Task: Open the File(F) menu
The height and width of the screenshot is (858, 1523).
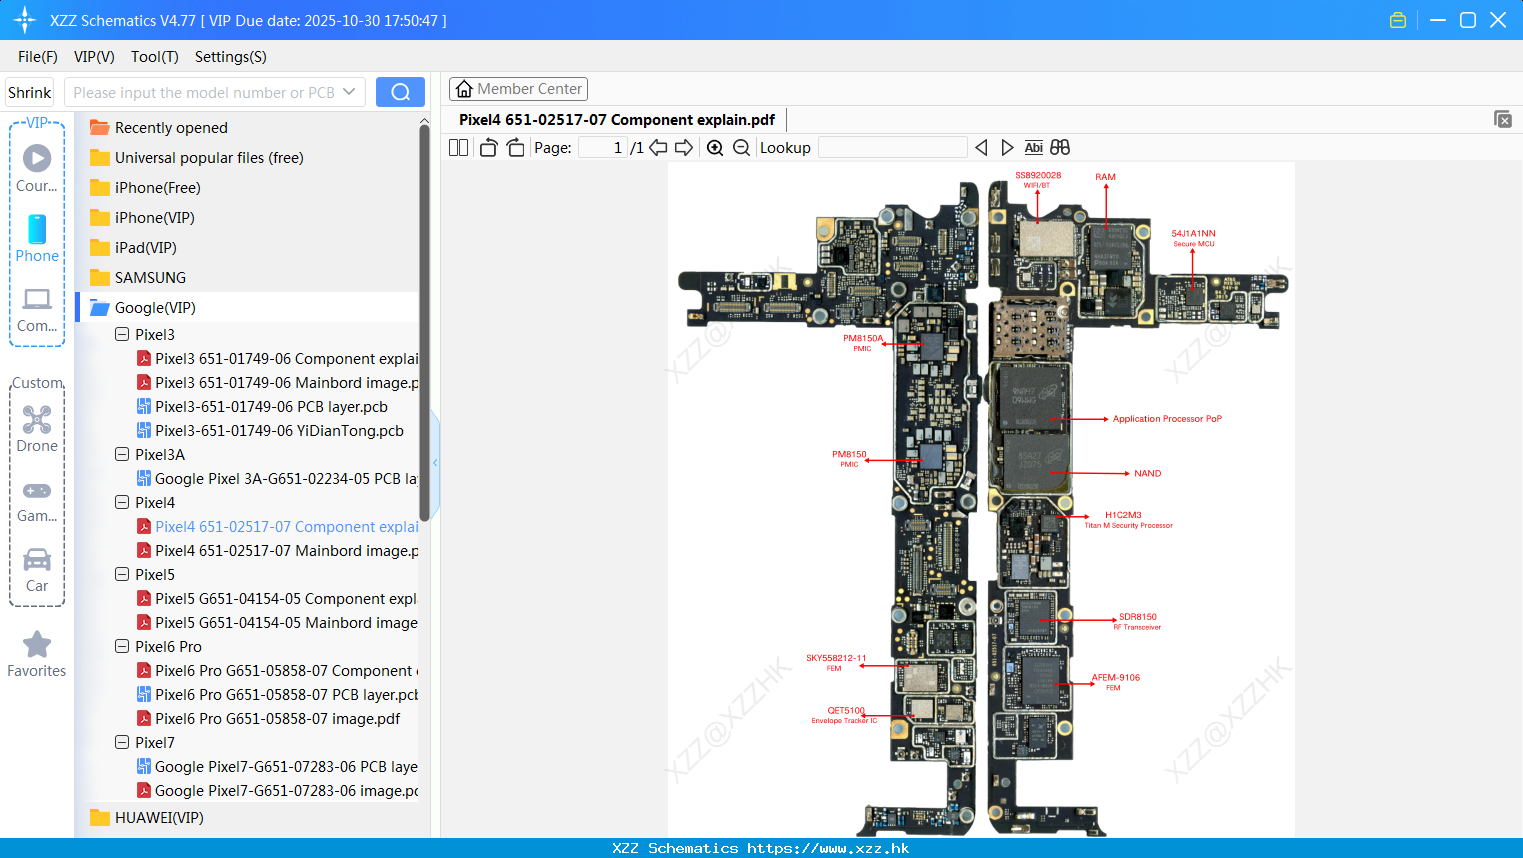Action: pos(38,57)
